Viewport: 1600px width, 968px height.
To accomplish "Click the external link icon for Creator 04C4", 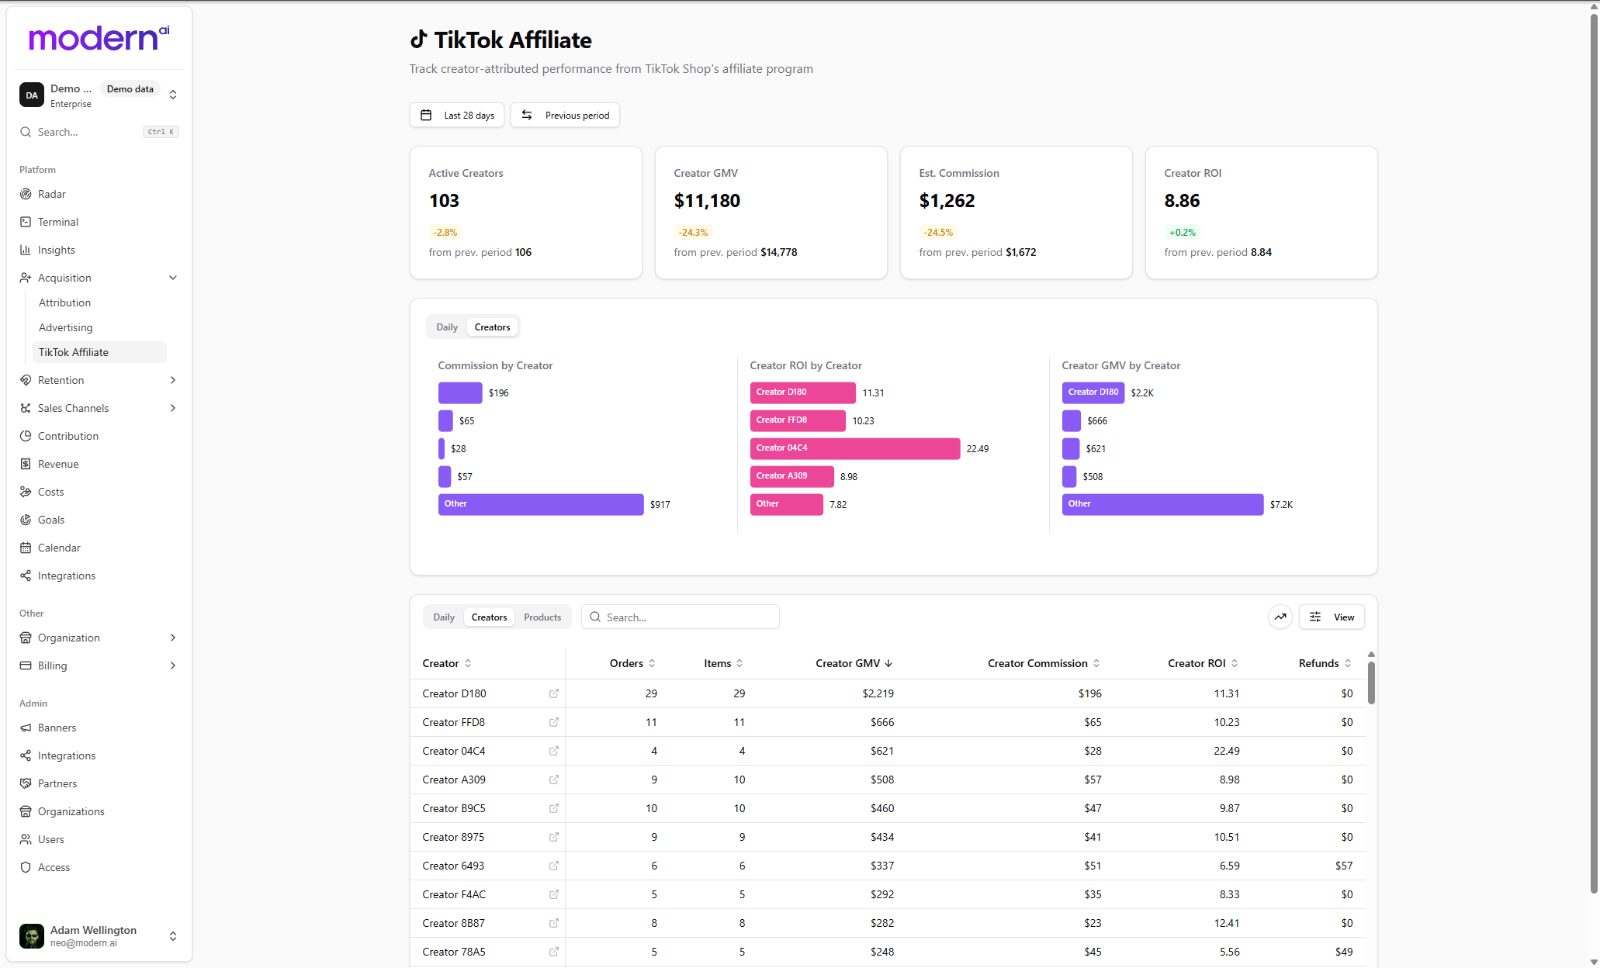I will (x=554, y=751).
